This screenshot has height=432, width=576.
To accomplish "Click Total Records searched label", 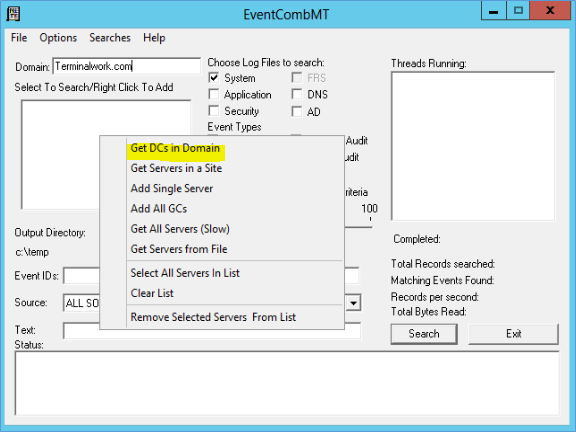I will pyautogui.click(x=443, y=264).
